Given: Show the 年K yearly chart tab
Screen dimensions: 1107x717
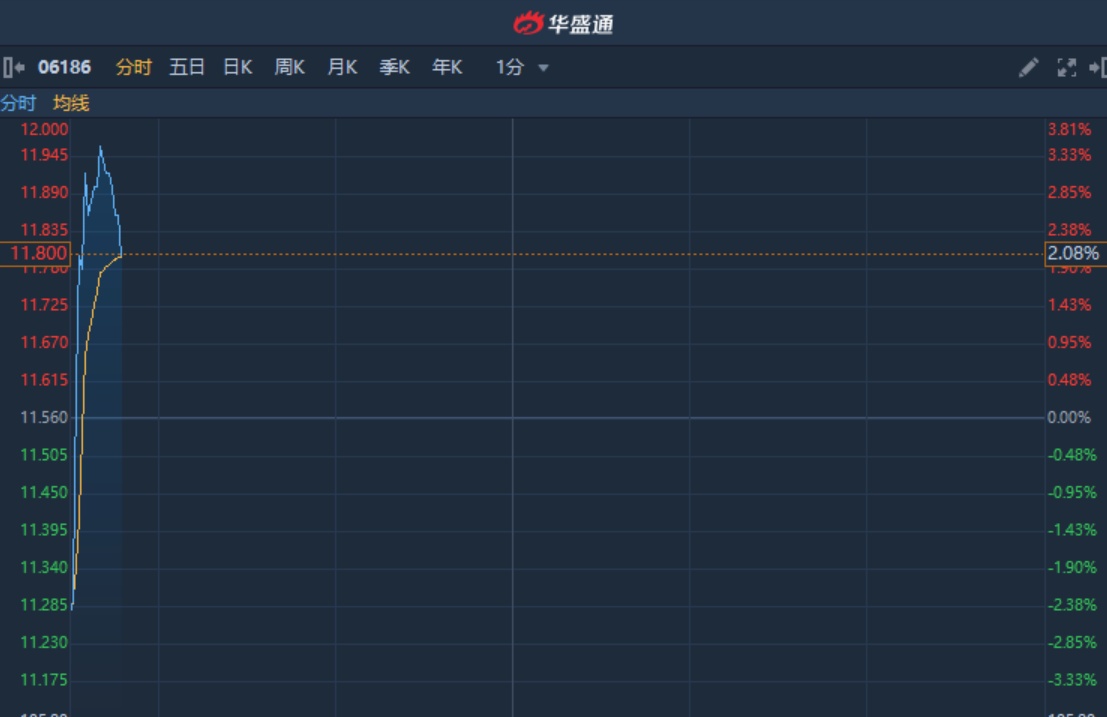Looking at the screenshot, I should pos(447,68).
